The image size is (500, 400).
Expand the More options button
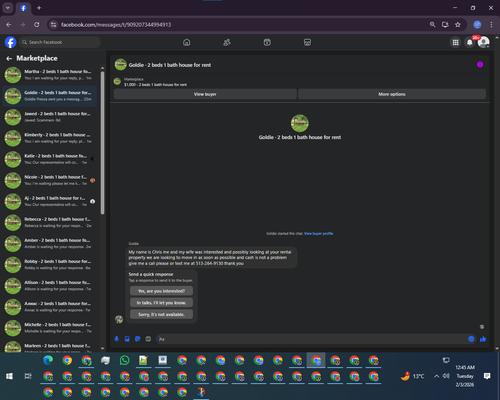[392, 94]
